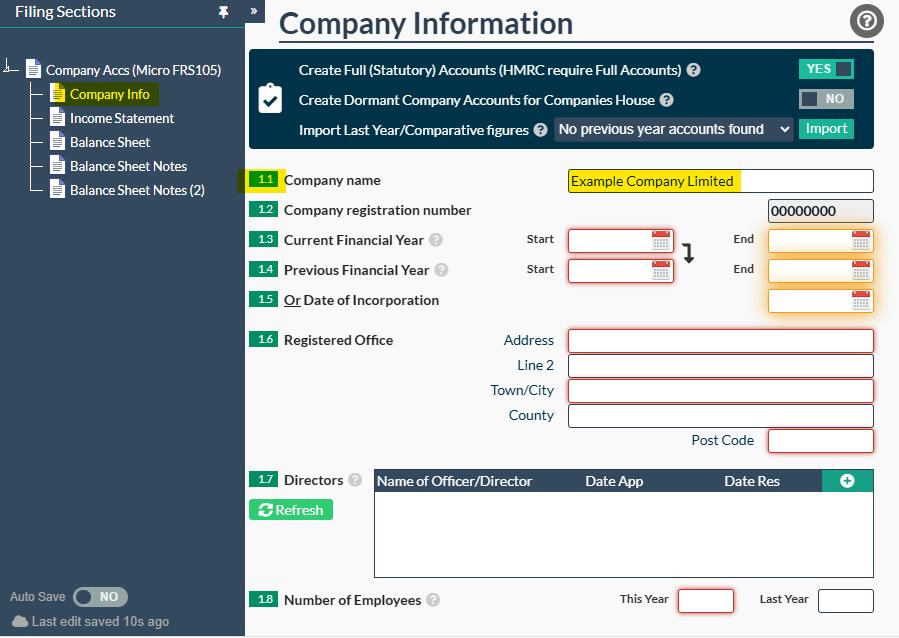Click the This Year employees field
The width and height of the screenshot is (899, 638).
point(706,601)
